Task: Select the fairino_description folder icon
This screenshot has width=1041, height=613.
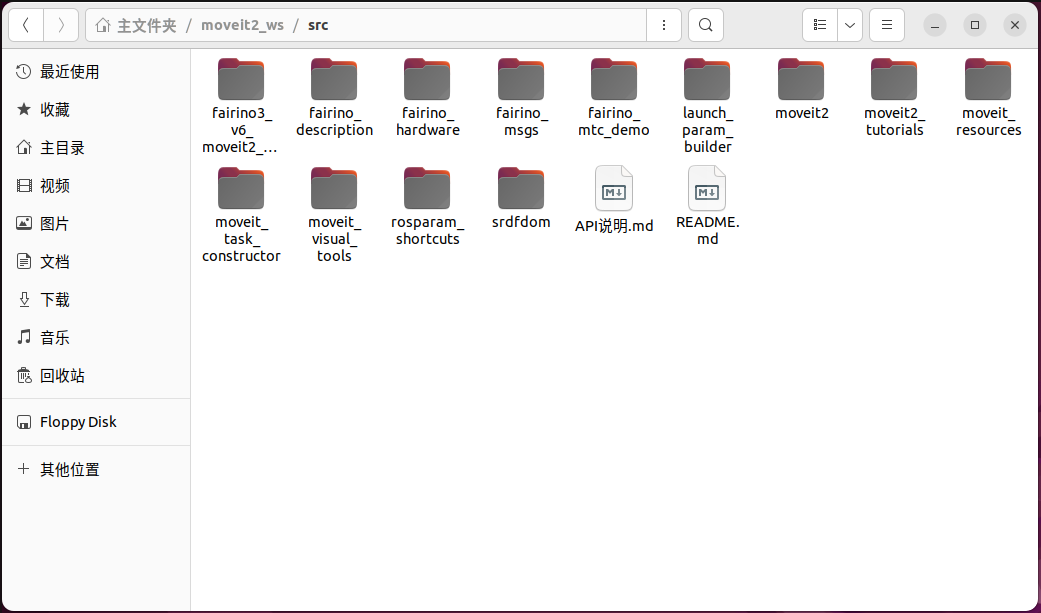Action: 334,79
